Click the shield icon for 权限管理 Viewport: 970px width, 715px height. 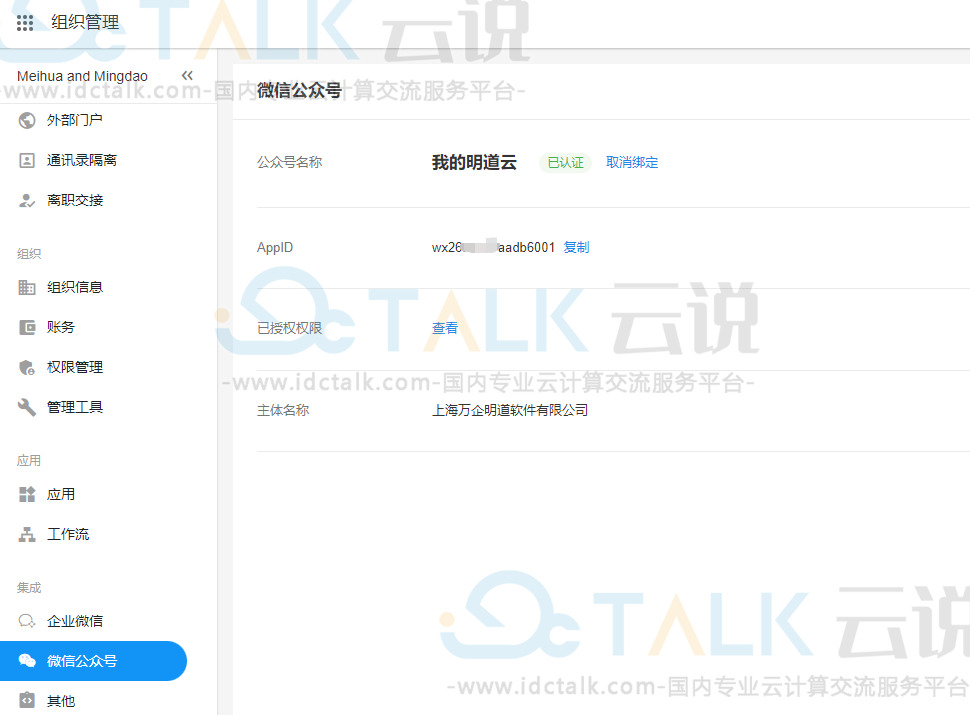(x=27, y=367)
